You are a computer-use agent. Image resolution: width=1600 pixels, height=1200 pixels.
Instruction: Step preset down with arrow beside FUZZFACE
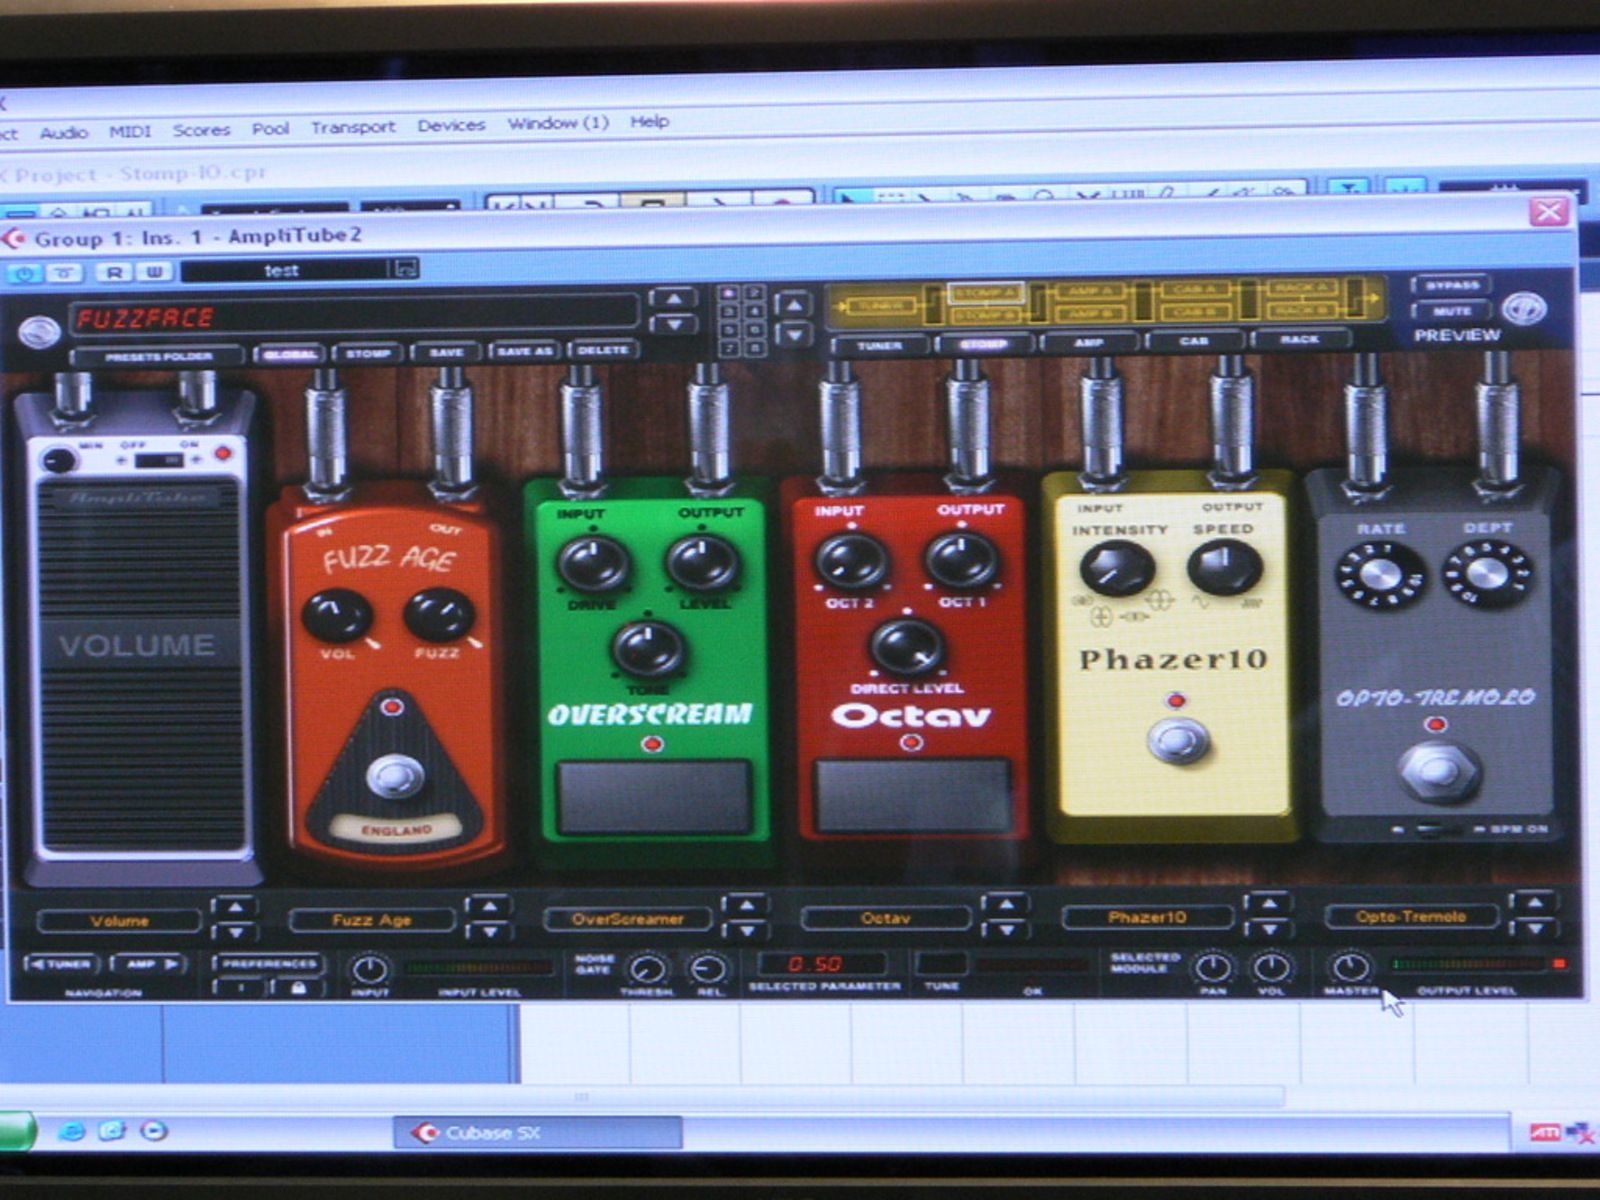(x=673, y=324)
